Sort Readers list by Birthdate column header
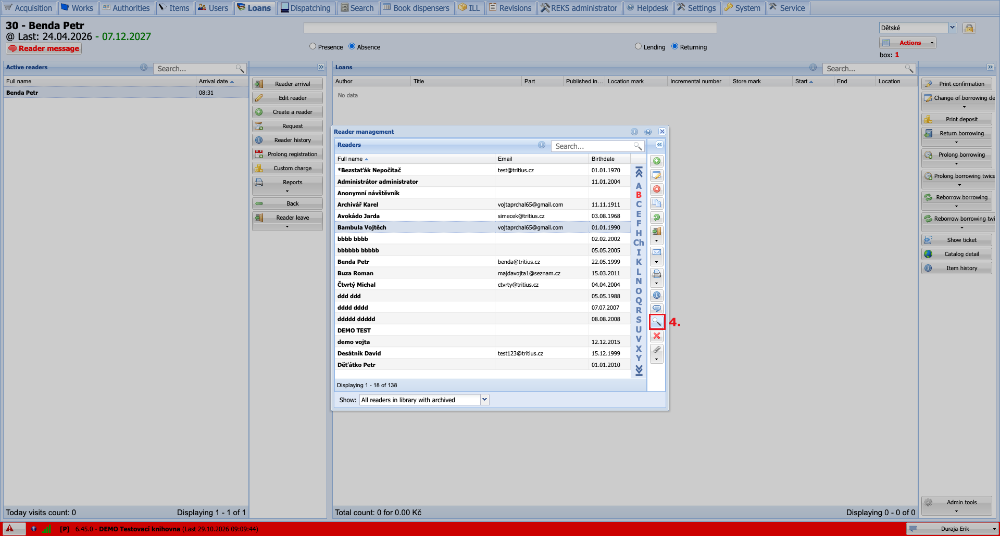The image size is (1000, 536). (x=609, y=158)
